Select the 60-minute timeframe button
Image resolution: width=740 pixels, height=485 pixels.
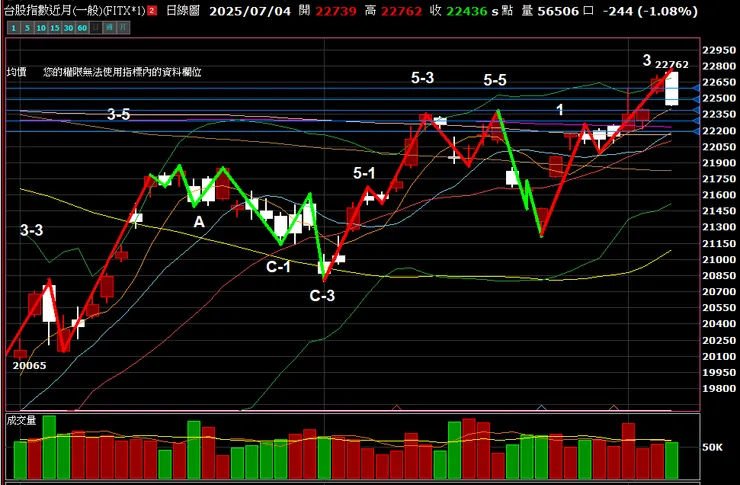point(82,28)
